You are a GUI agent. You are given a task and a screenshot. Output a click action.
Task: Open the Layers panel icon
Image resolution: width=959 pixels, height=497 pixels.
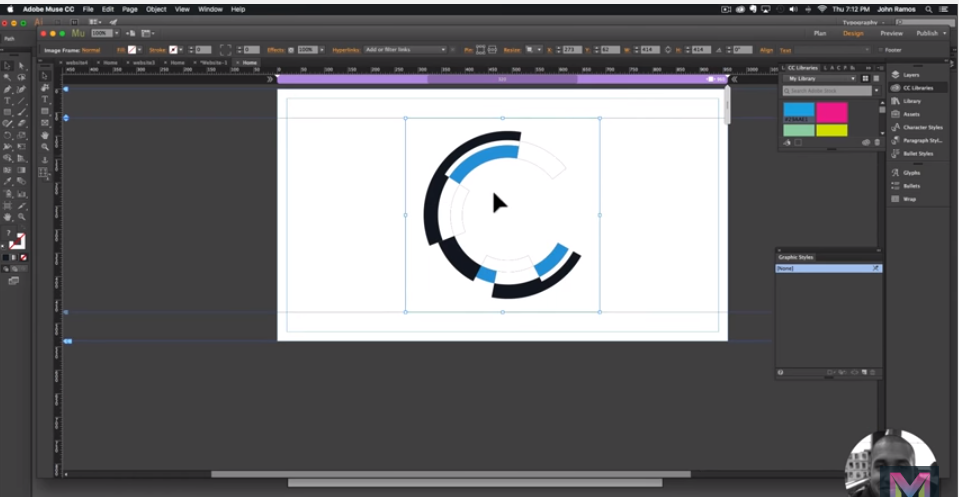(x=896, y=75)
